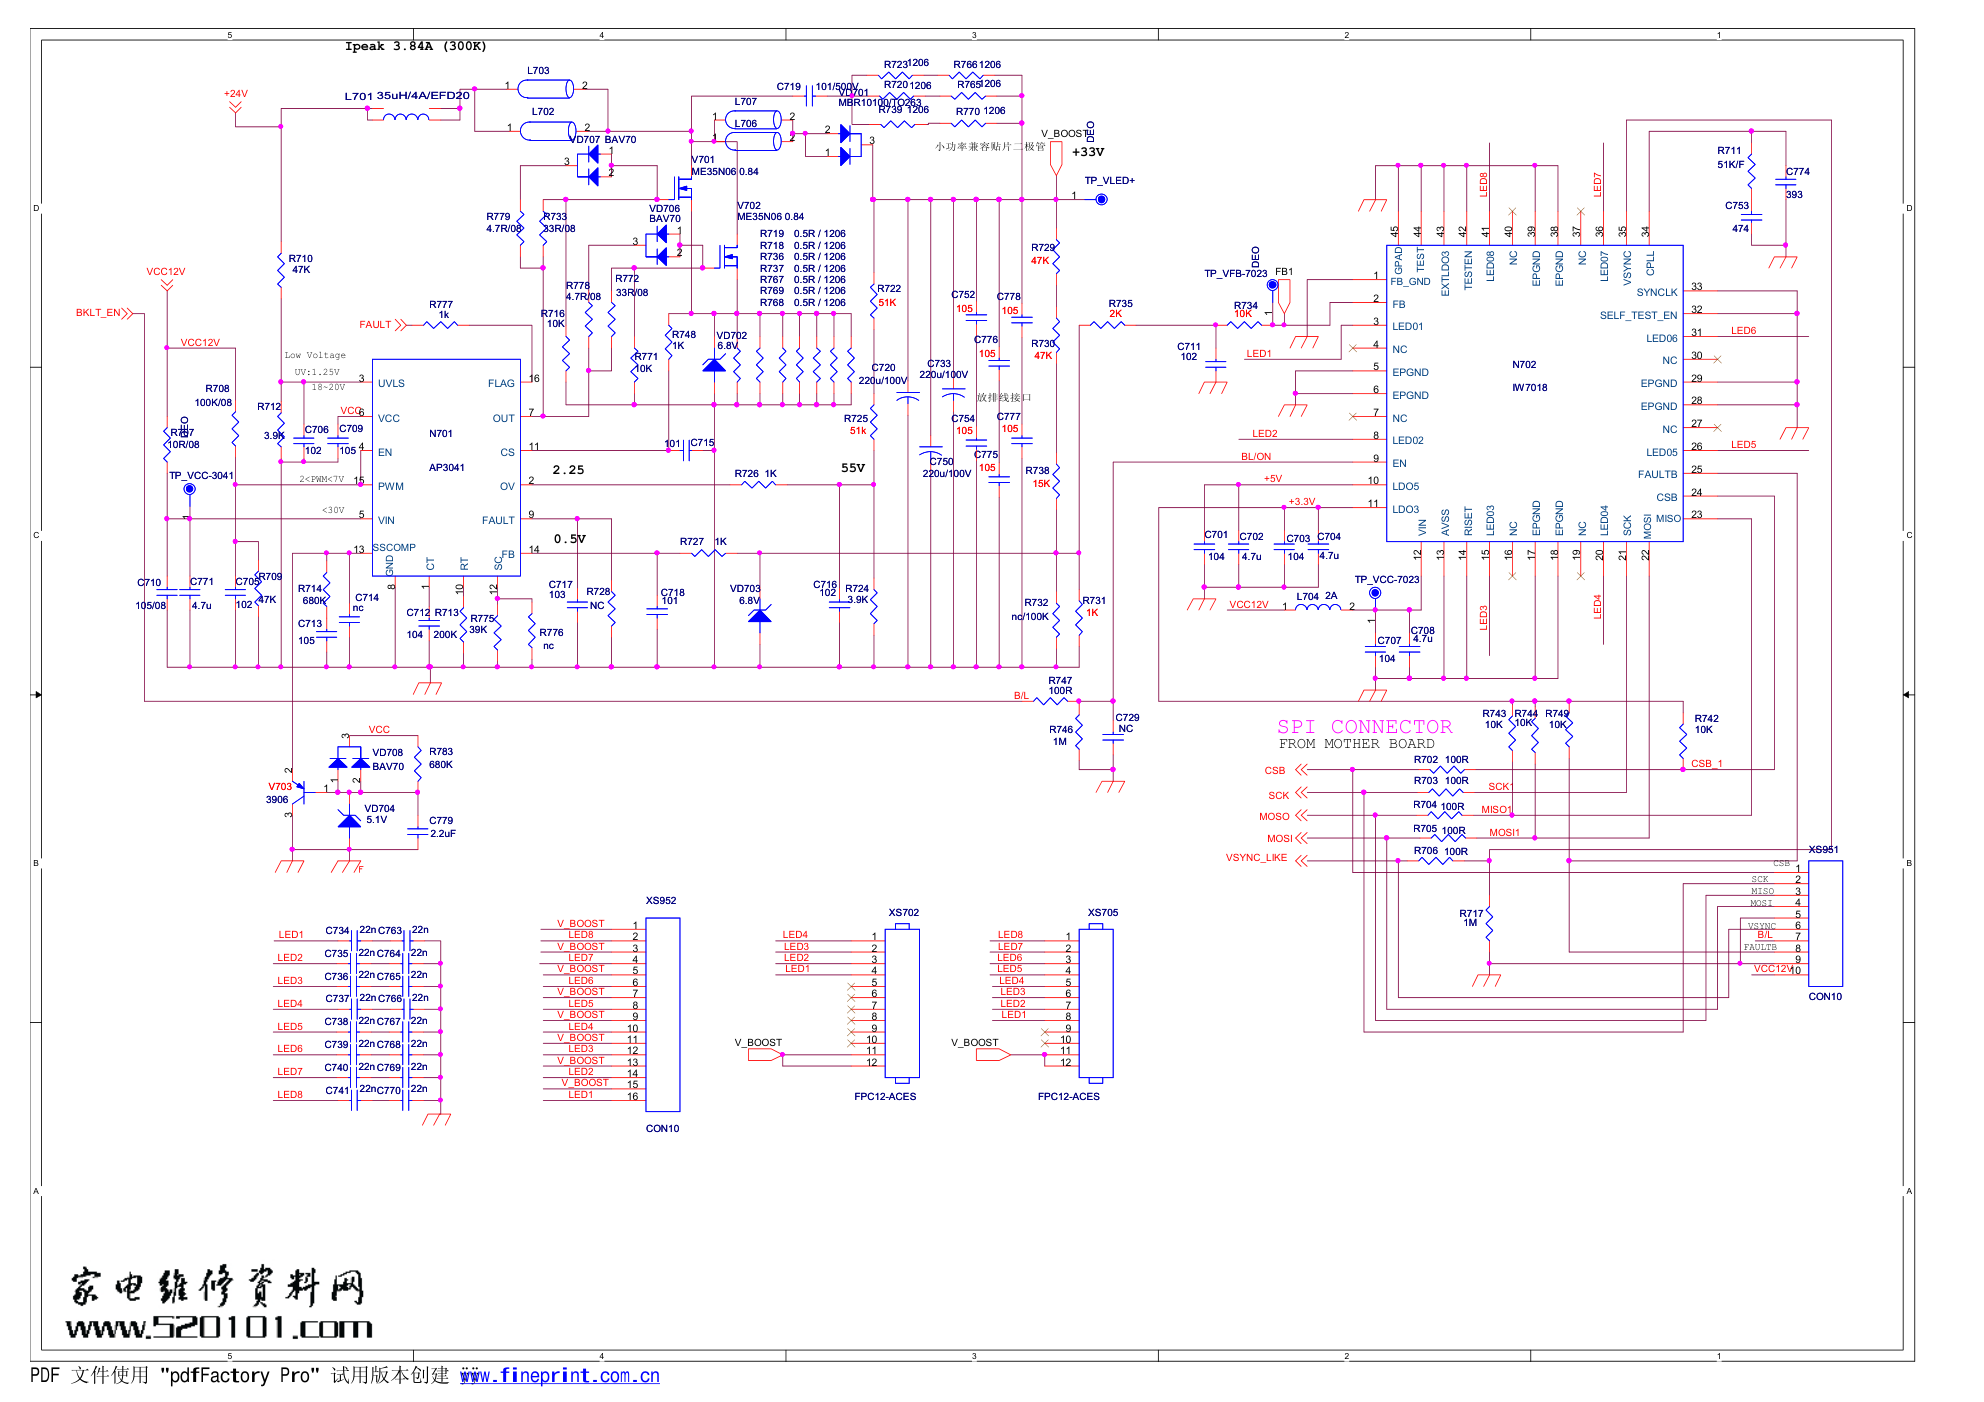Click the FPC12-ACES label under XS702
The width and height of the screenshot is (1984, 1402).
885,1097
